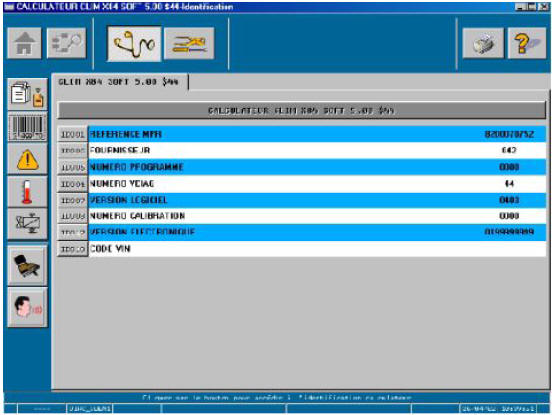Viewport: 554px width, 415px height.
Task: Click the ID button beside VERSION LOGICIEL
Action: (x=72, y=200)
